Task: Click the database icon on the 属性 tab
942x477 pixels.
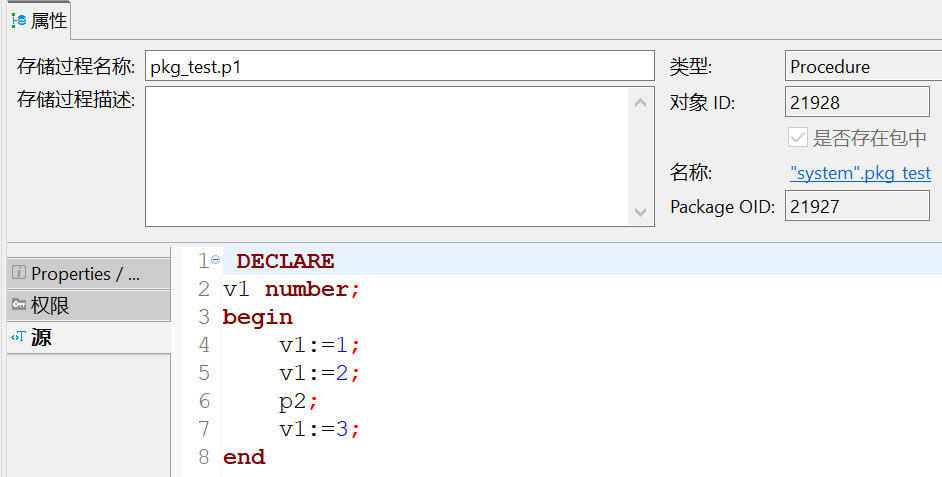Action: [x=19, y=20]
